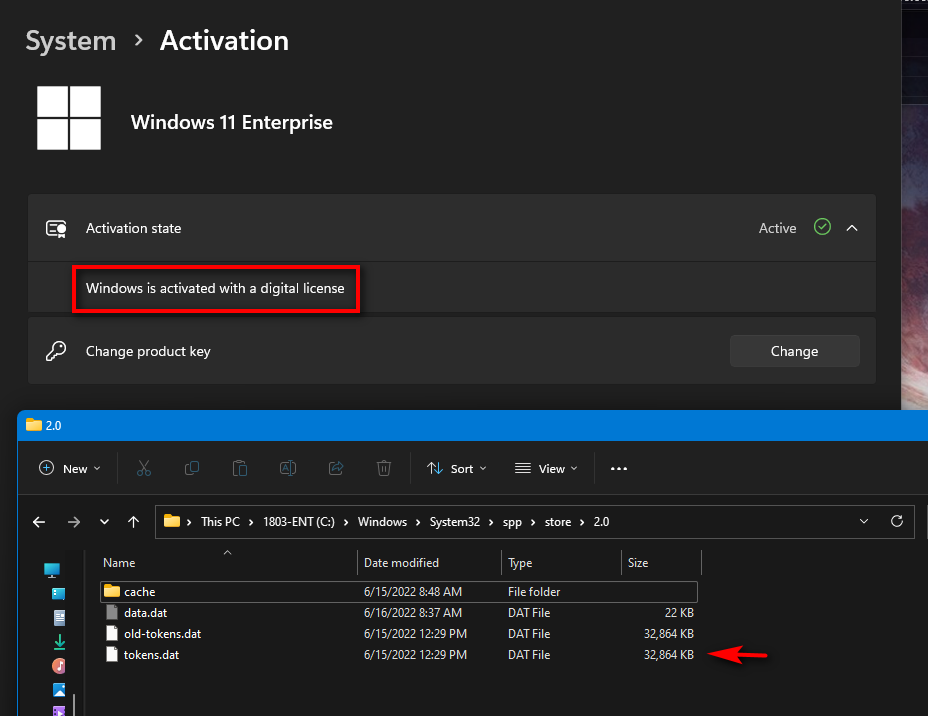
Task: Select the tokens.dat file name
Action: (x=152, y=654)
